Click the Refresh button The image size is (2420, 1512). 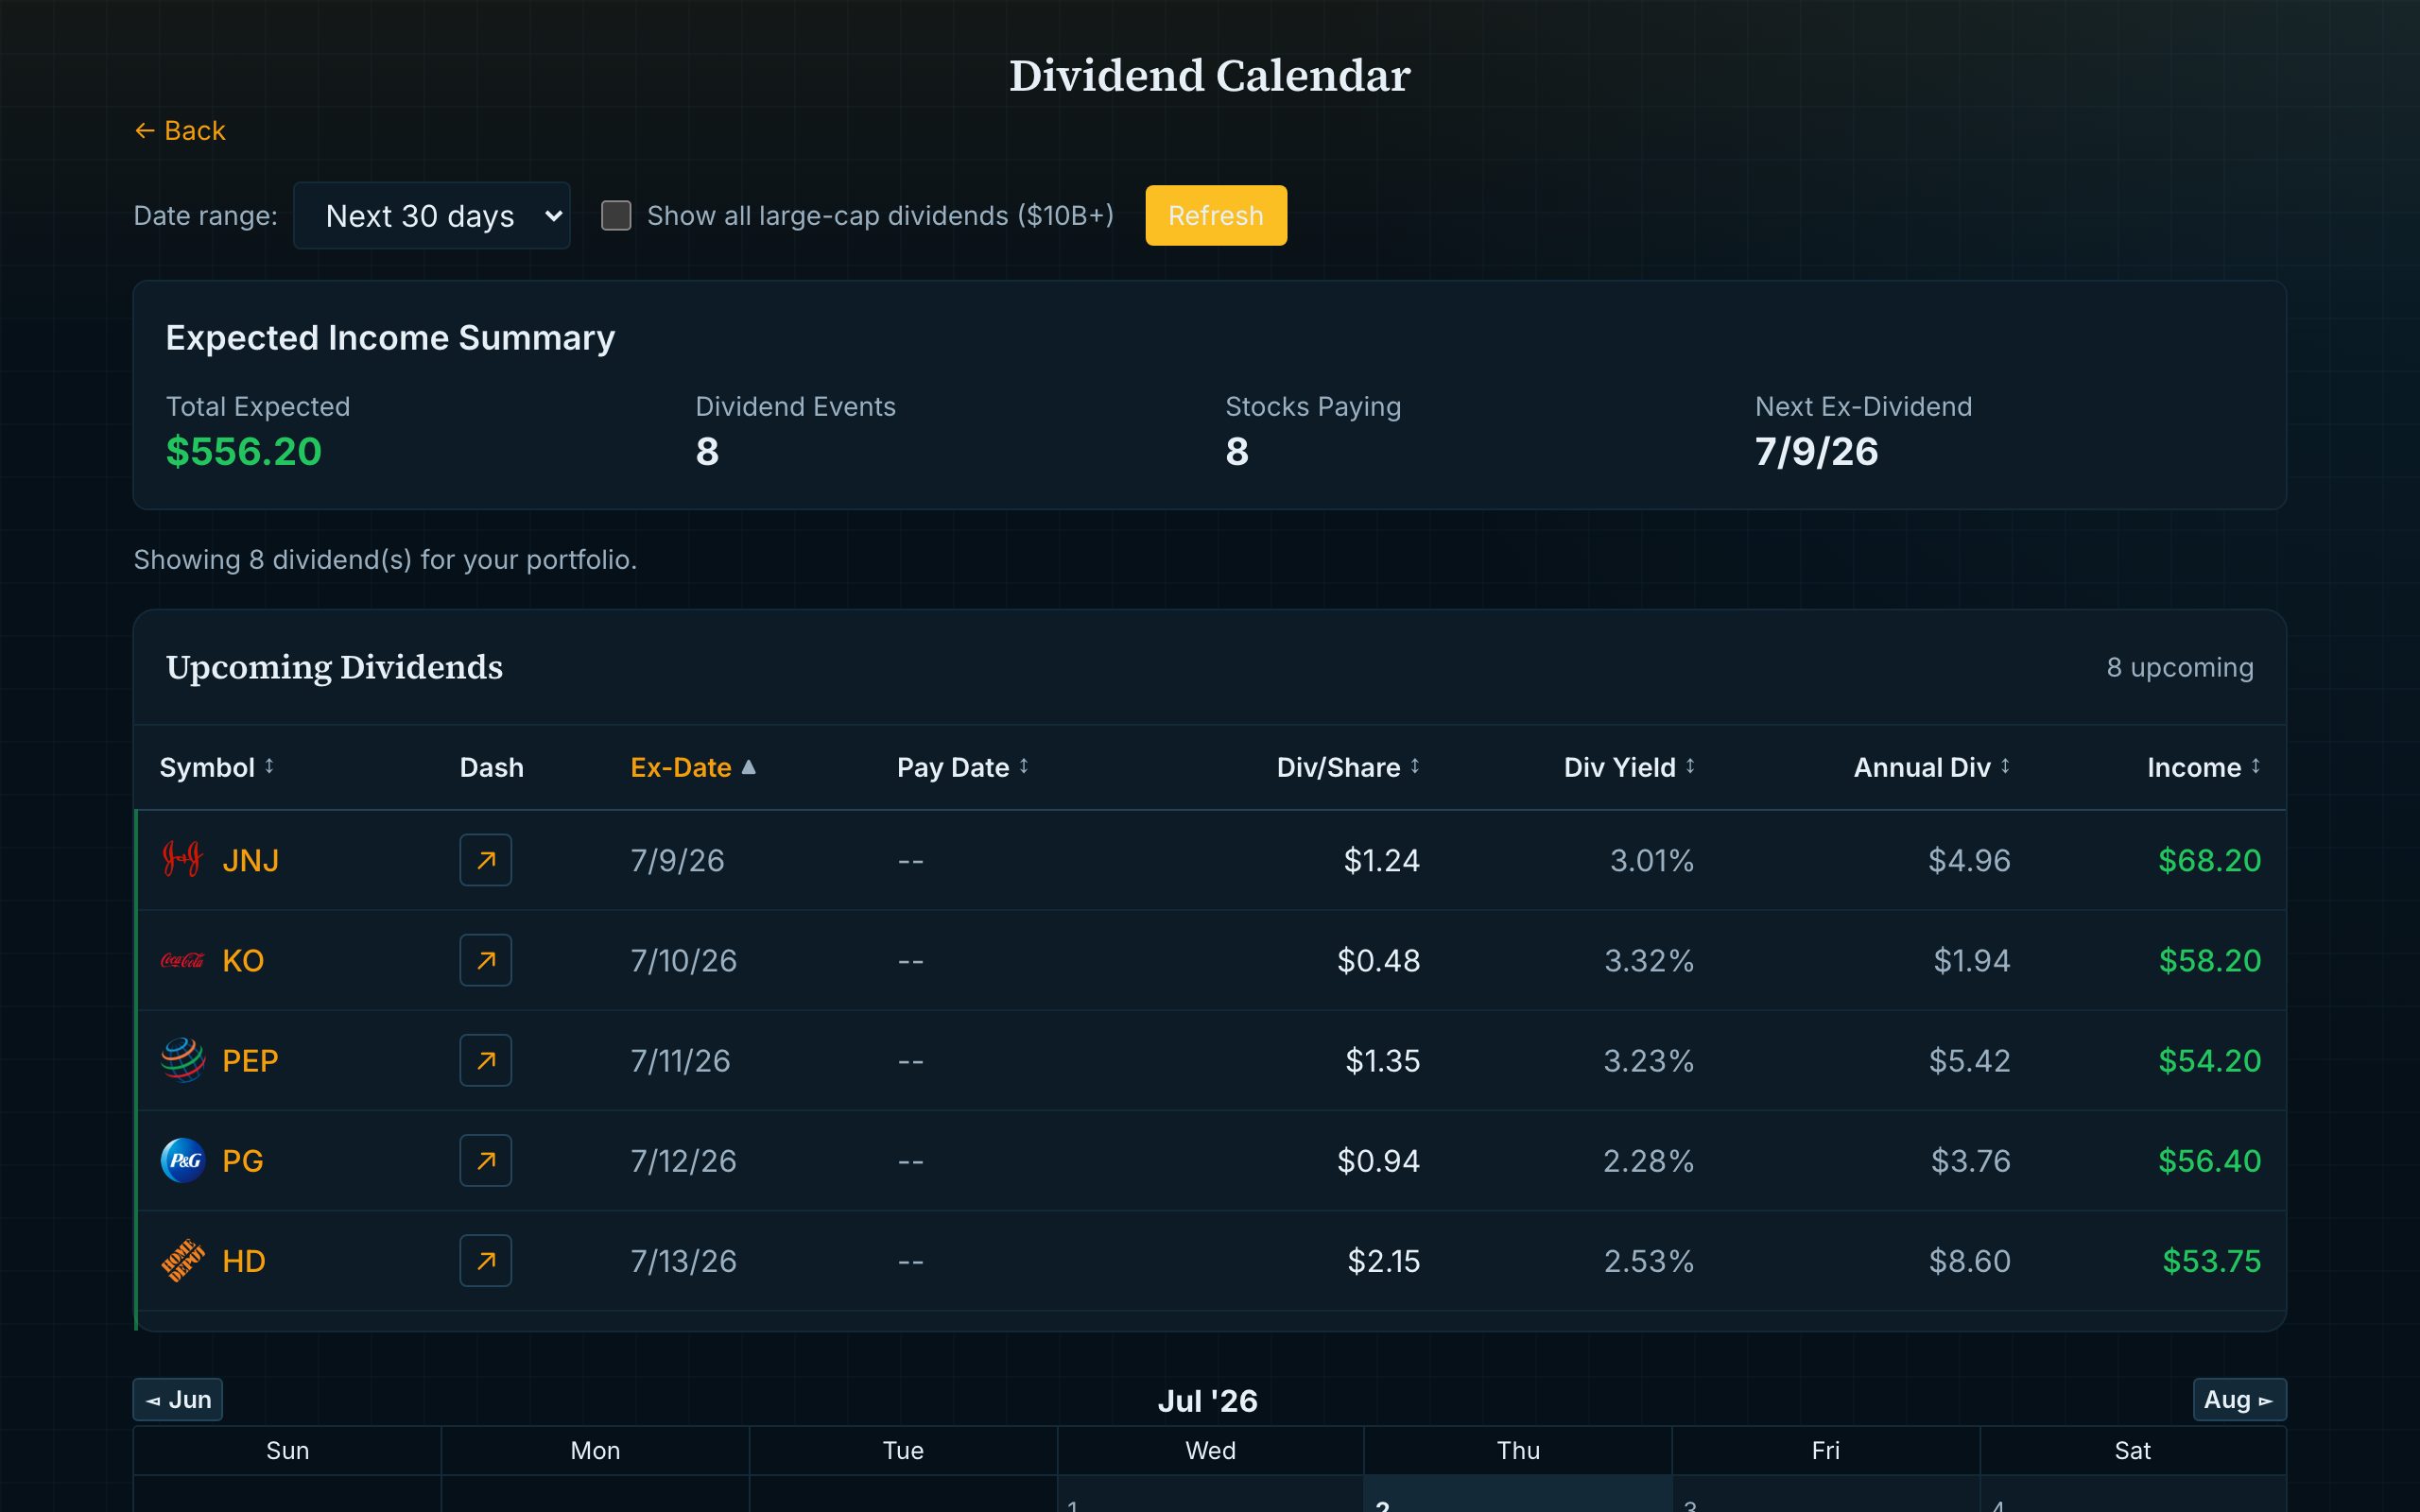pos(1216,215)
